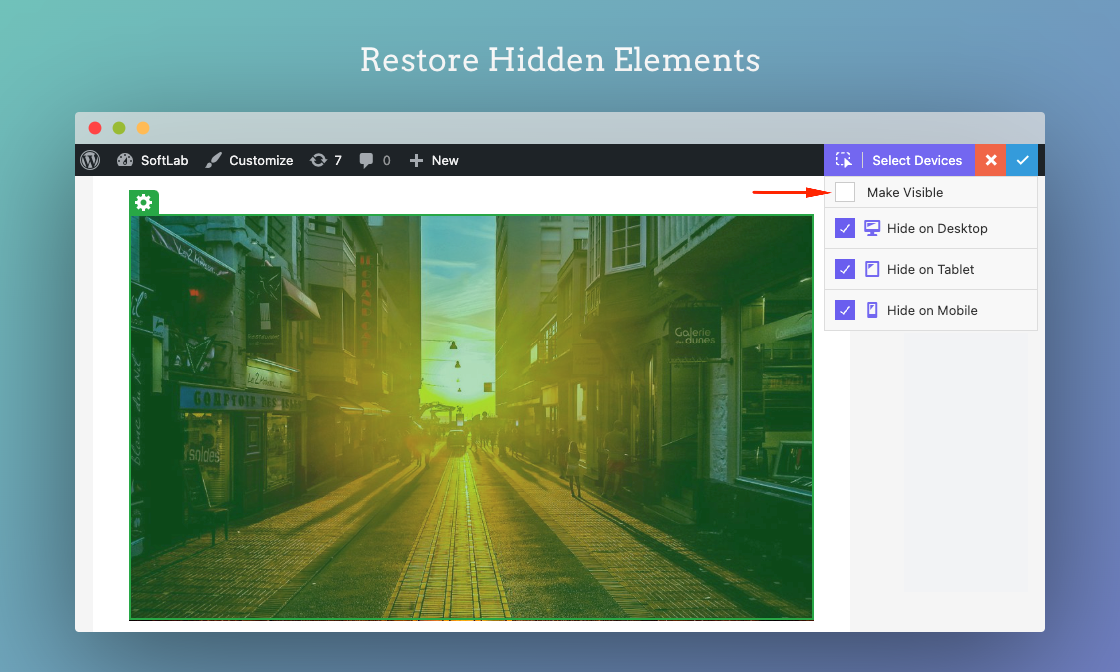Open the SoftLab site dashboard link
Image resolution: width=1120 pixels, height=672 pixels.
[x=152, y=160]
